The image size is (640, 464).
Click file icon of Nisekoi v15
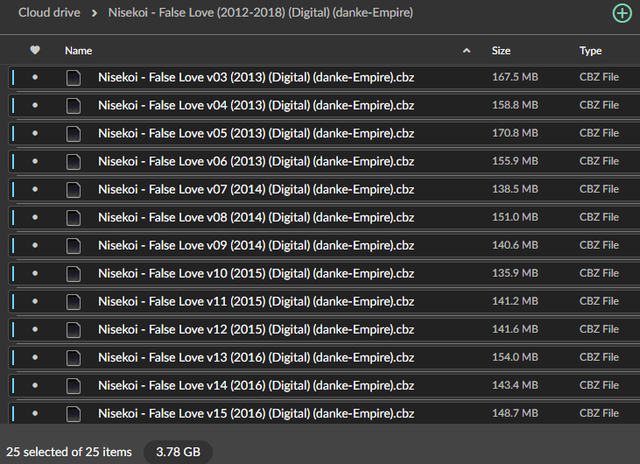click(x=73, y=414)
